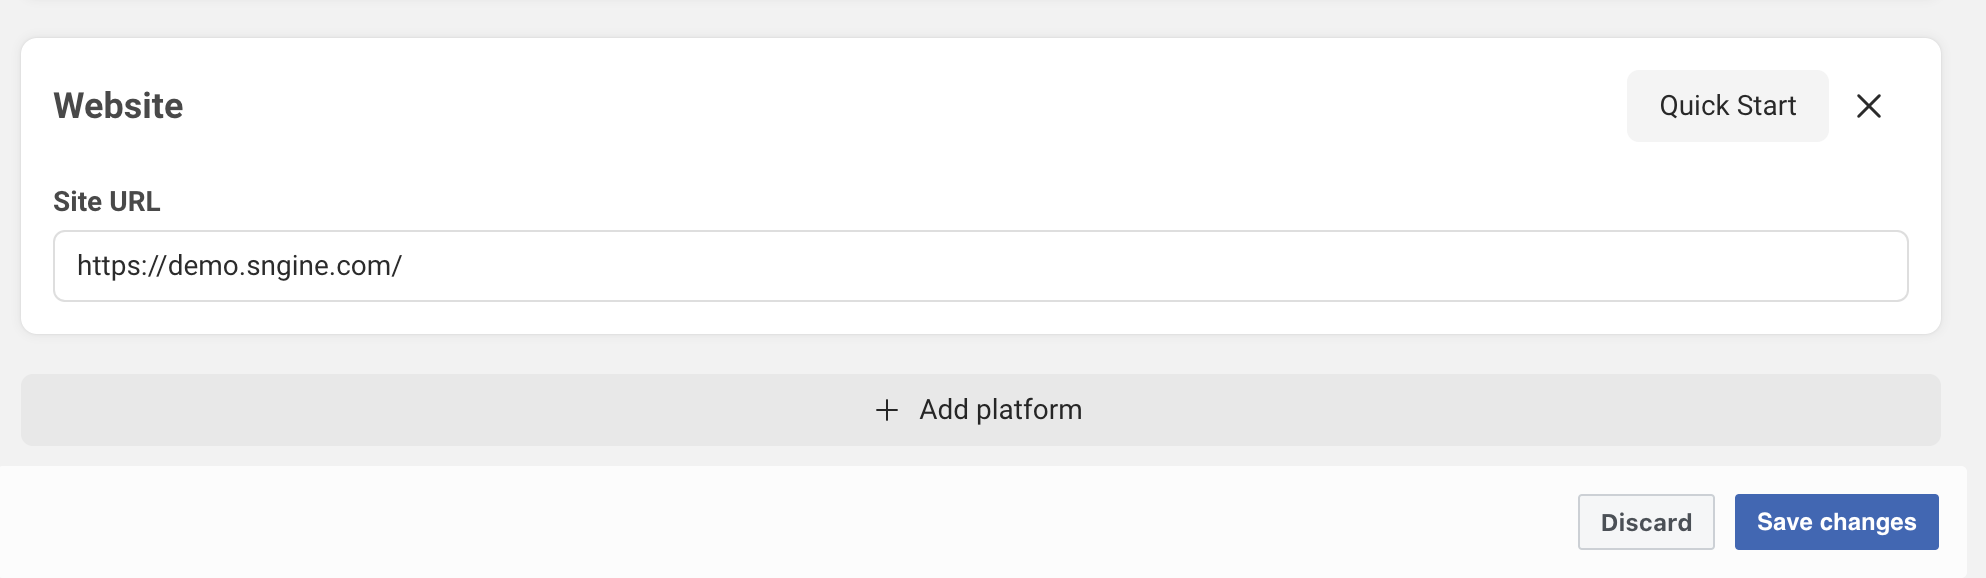
Task: Remove the Website platform with the X icon
Action: point(1868,106)
